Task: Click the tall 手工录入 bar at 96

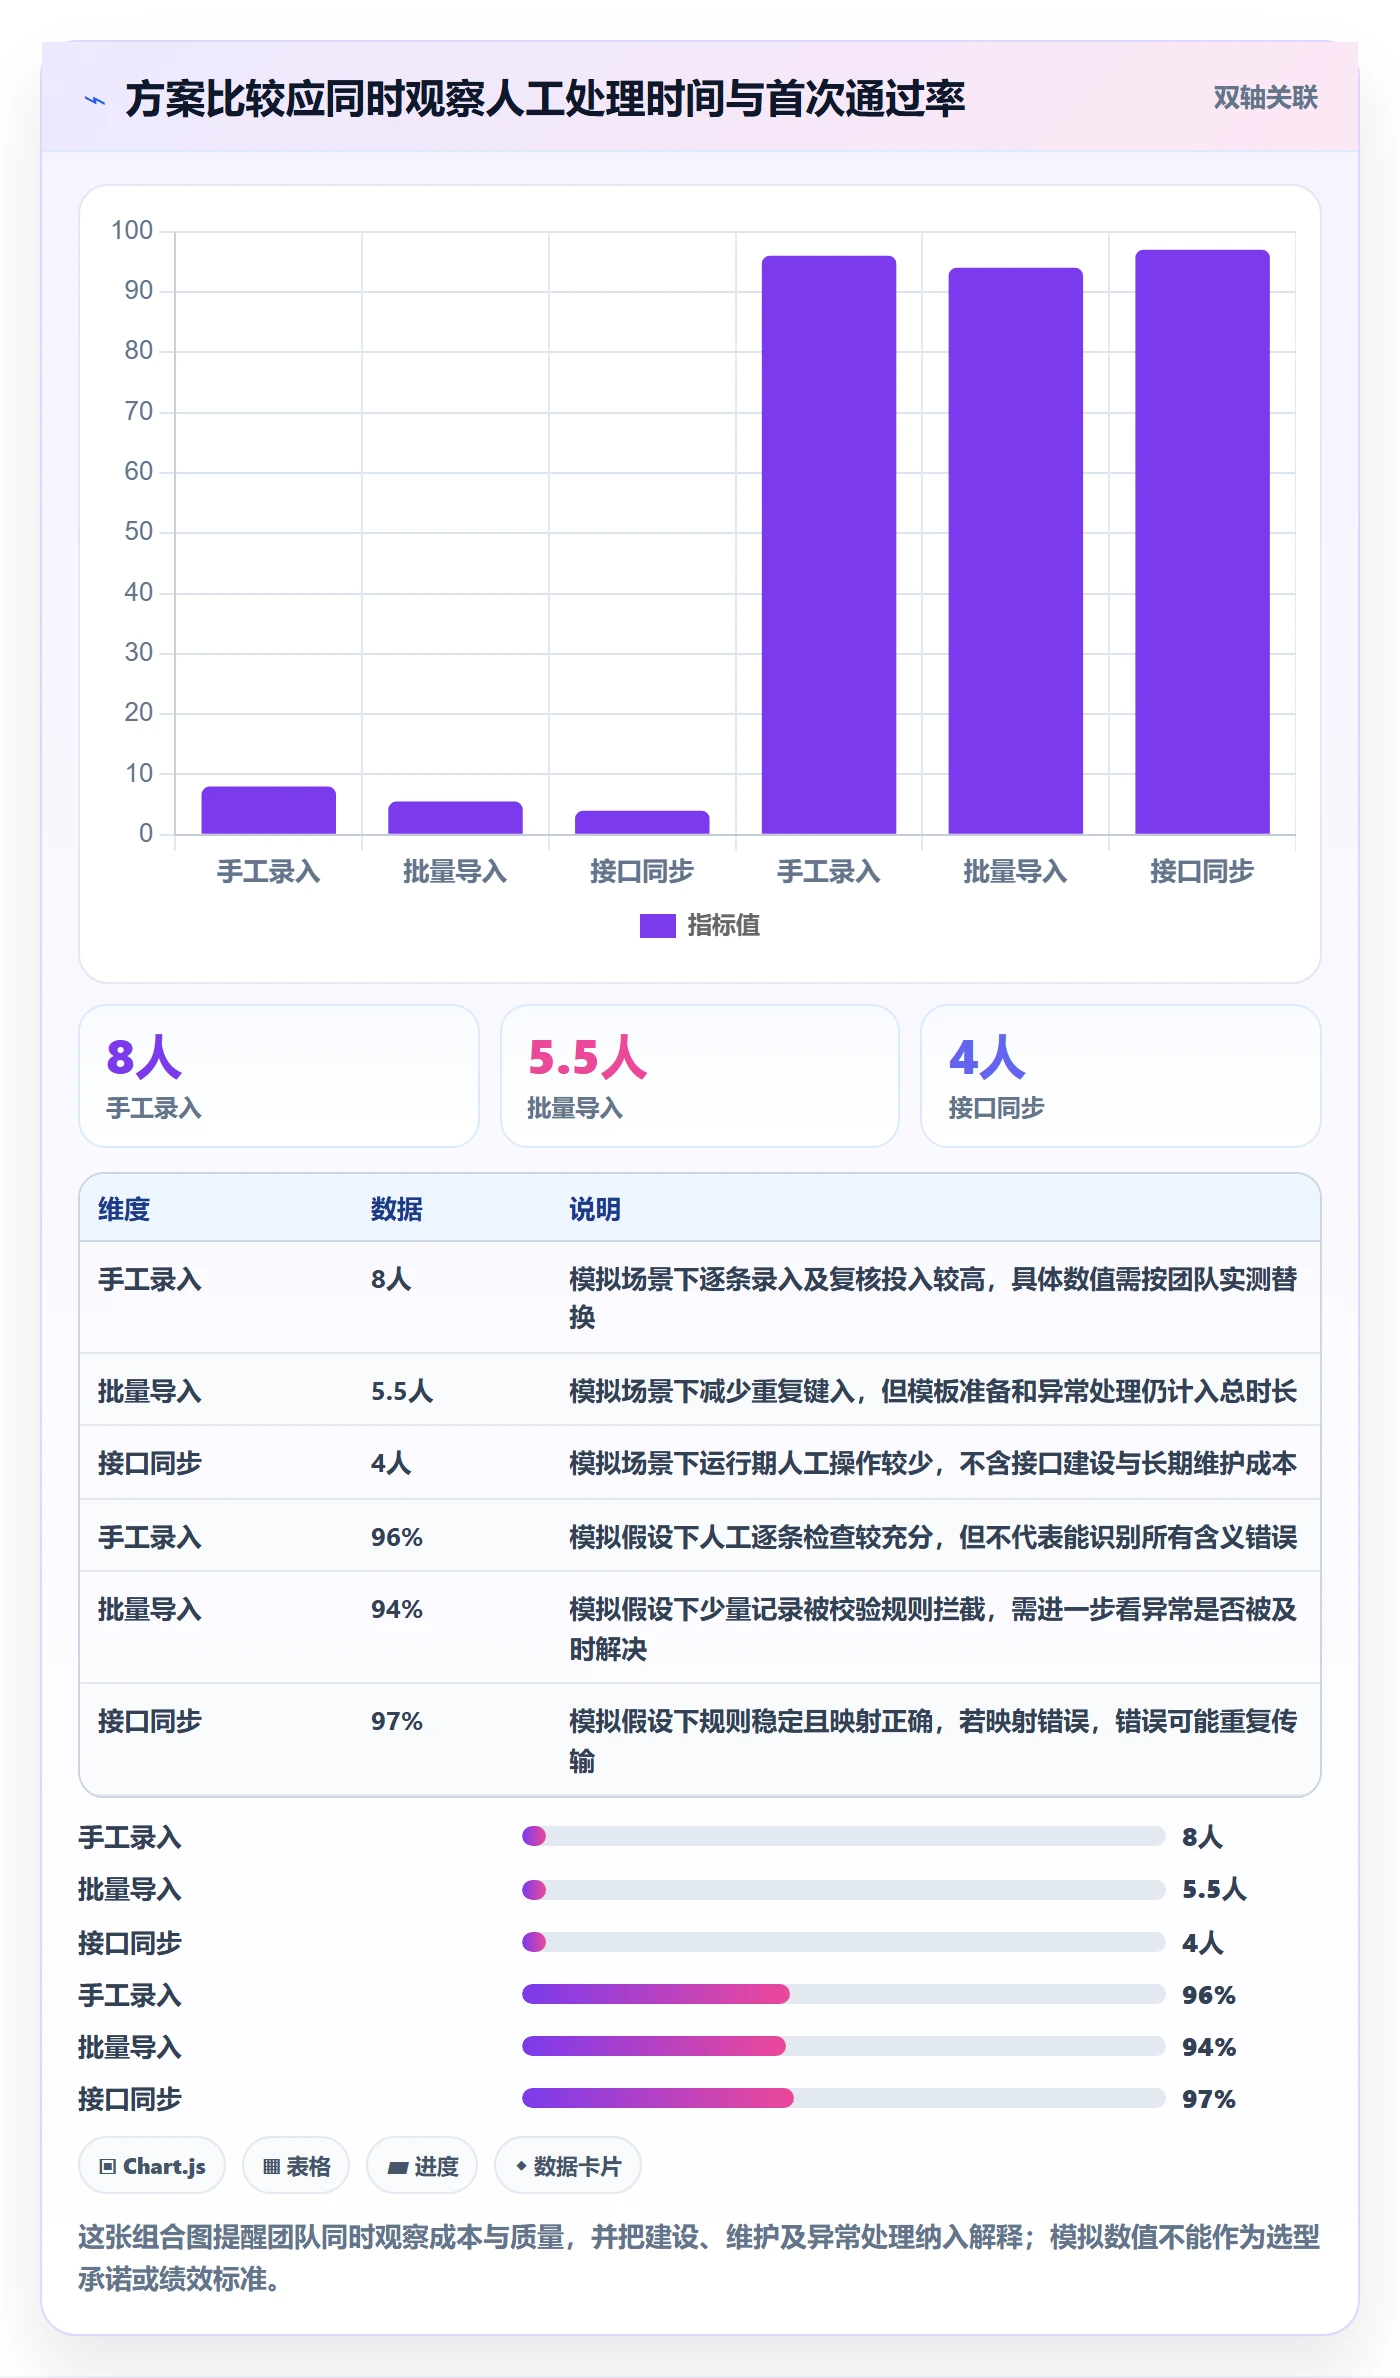Action: pos(829,545)
